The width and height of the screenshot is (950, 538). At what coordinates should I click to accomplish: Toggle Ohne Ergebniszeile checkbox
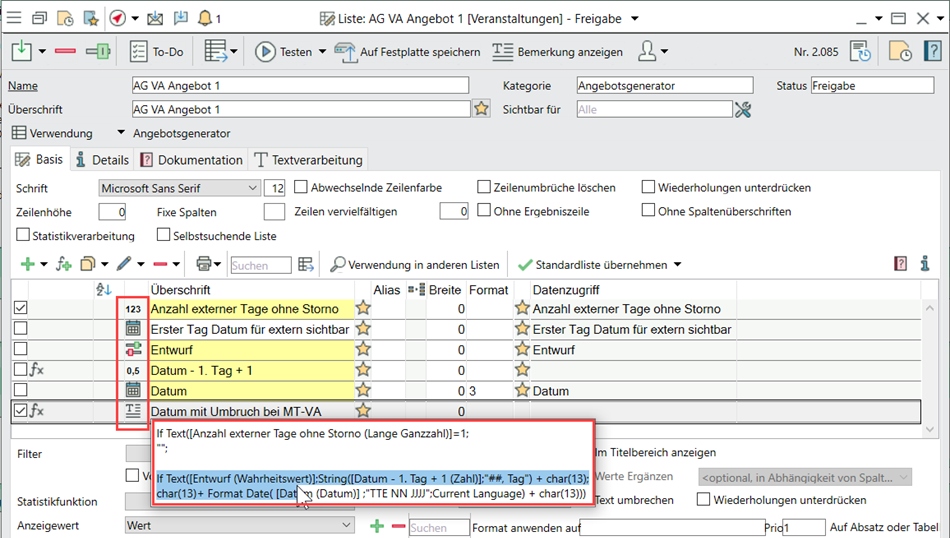(485, 211)
